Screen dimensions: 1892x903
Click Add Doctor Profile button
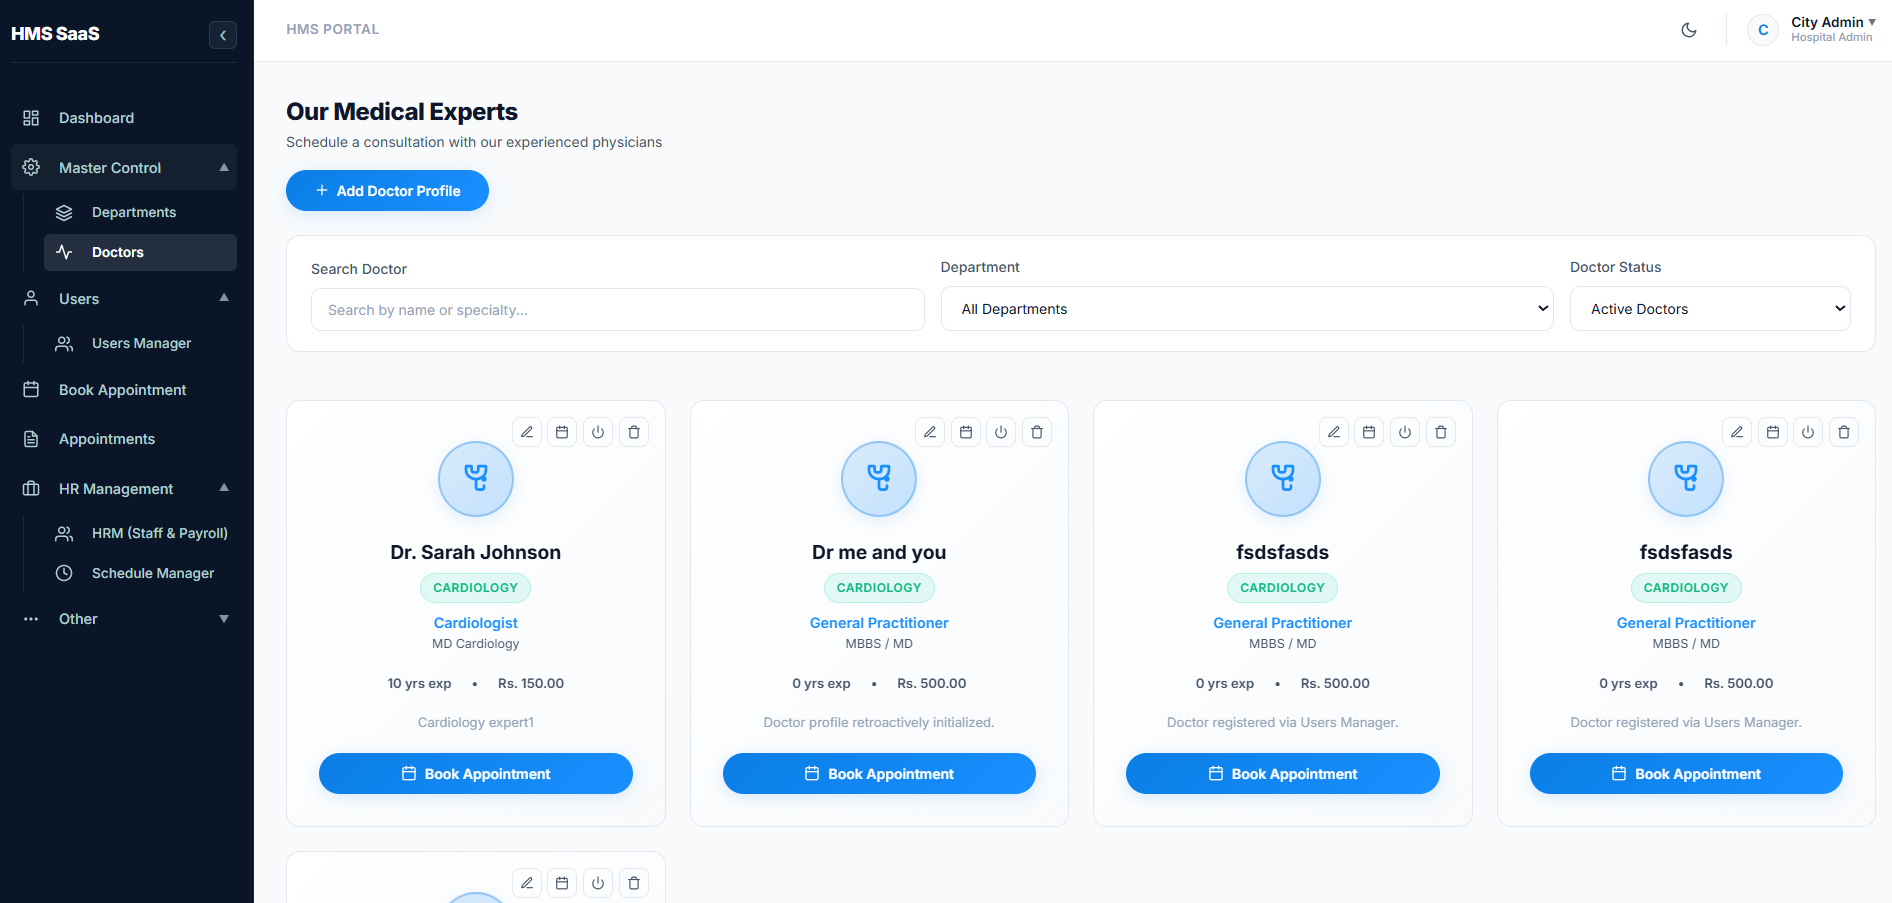tap(387, 191)
